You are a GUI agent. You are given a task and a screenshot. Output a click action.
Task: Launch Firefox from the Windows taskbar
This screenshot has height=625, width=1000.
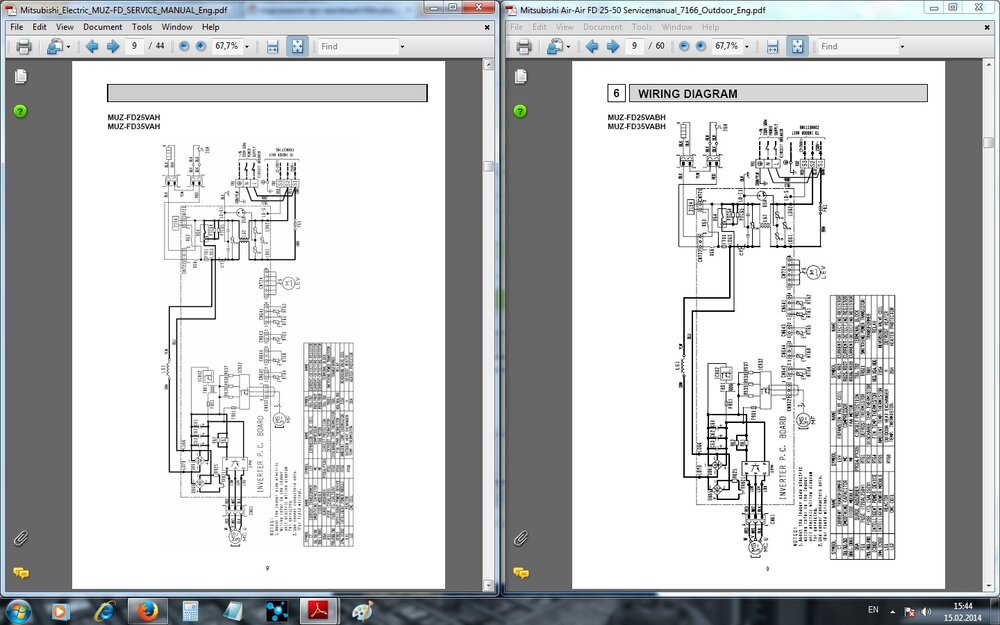point(147,610)
